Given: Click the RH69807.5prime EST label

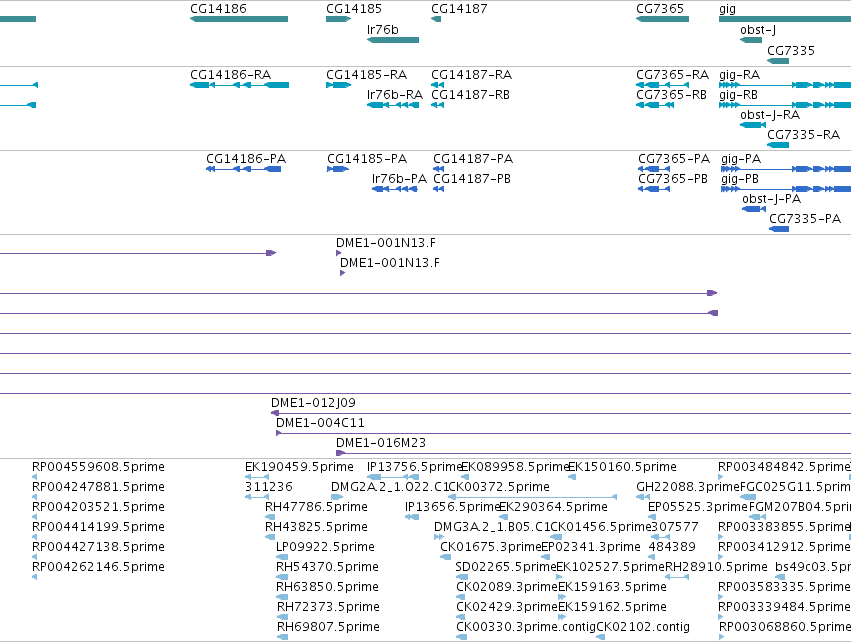Looking at the screenshot, I should click(328, 627).
